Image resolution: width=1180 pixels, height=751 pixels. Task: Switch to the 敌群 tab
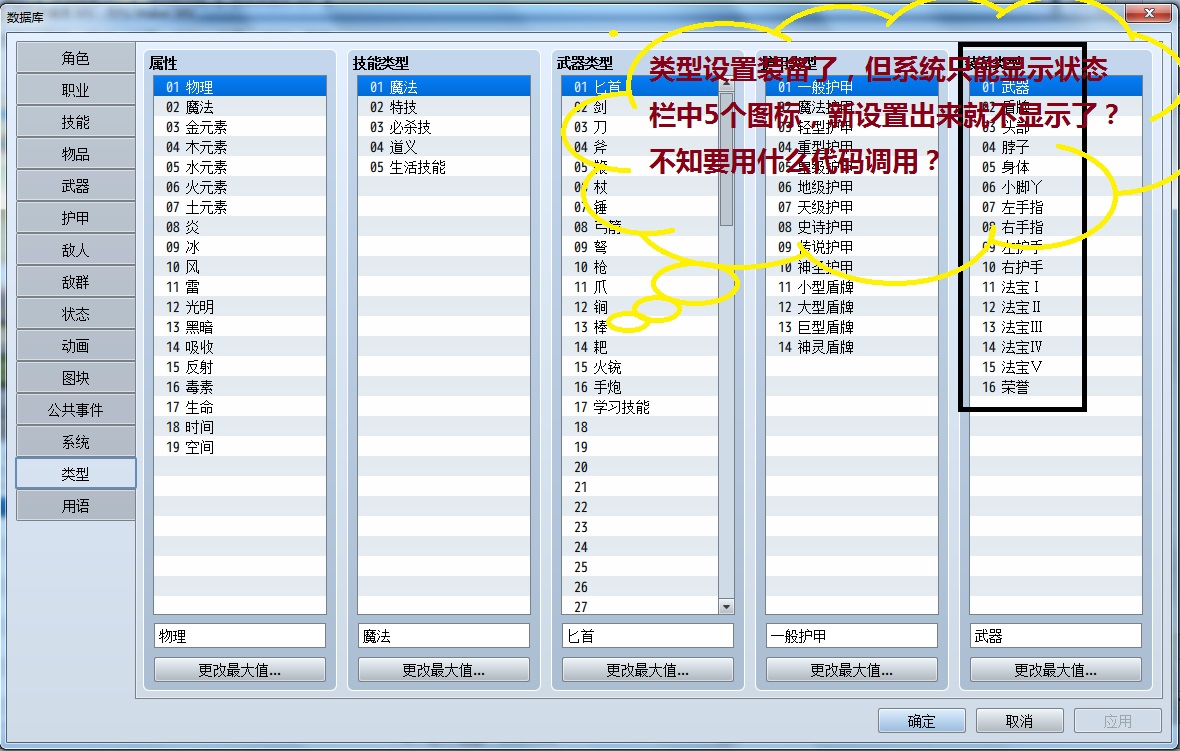75,282
